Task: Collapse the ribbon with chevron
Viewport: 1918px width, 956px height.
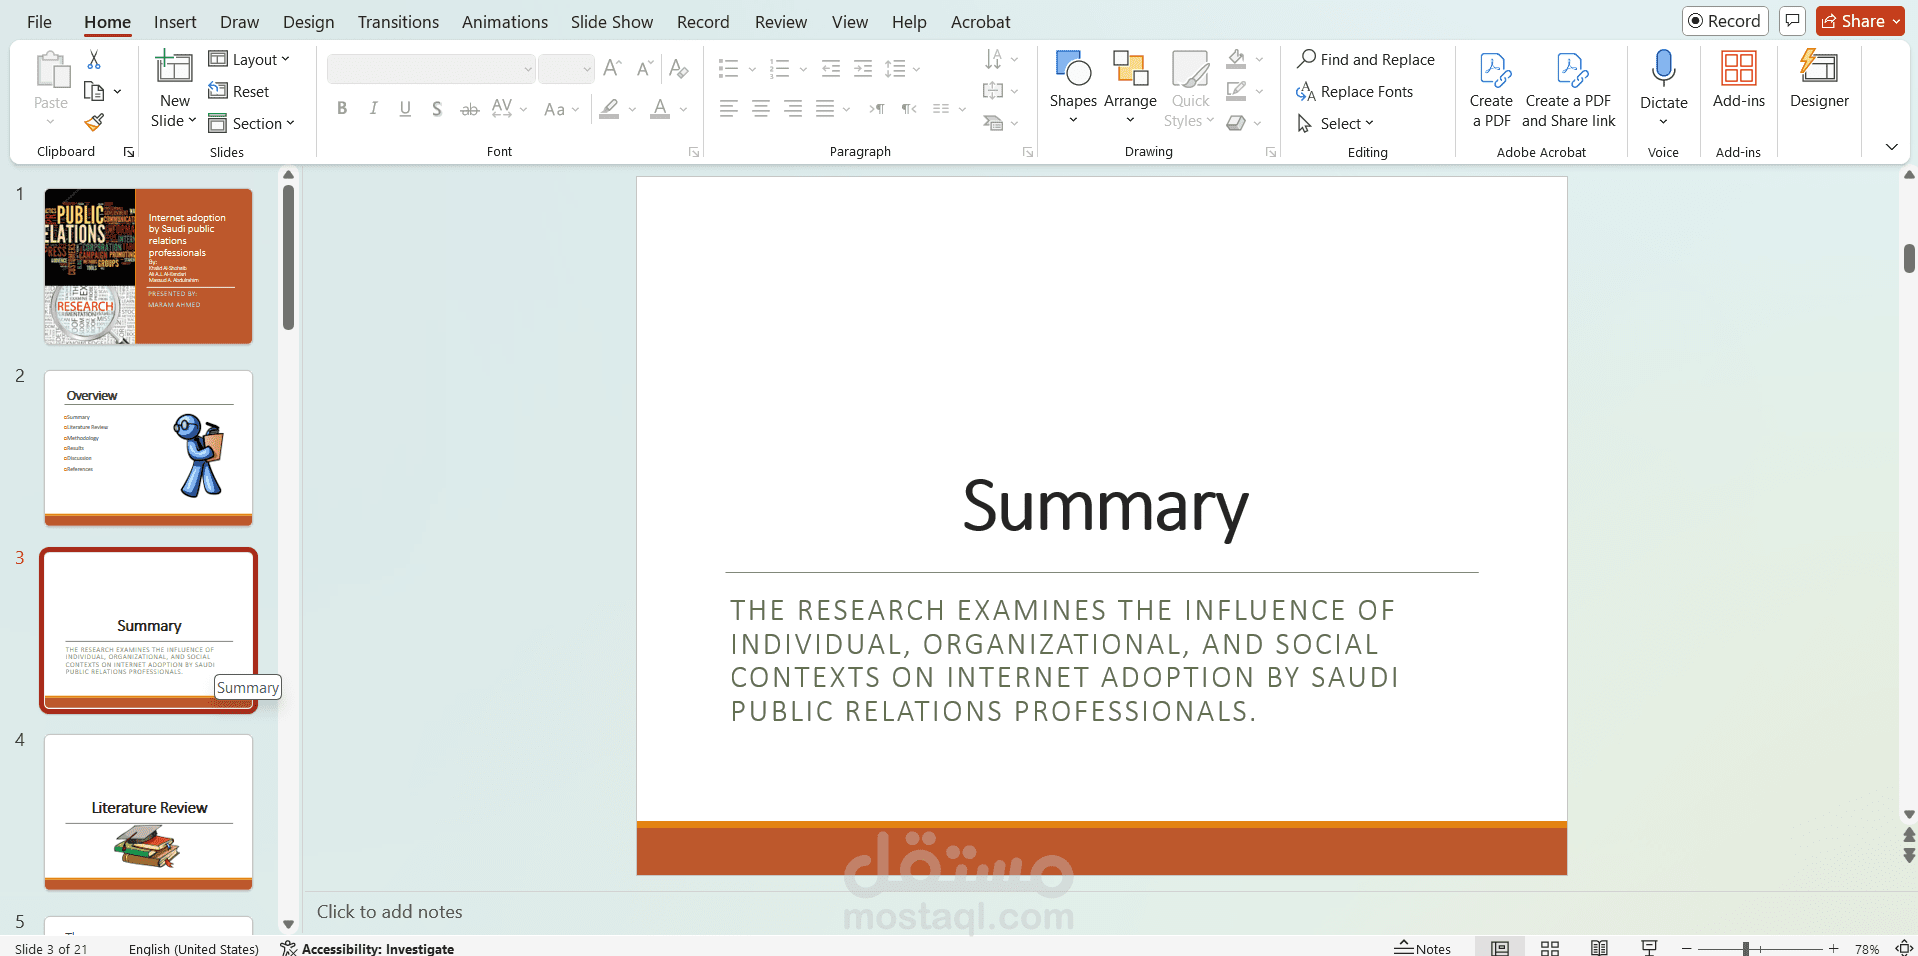Action: click(x=1891, y=147)
